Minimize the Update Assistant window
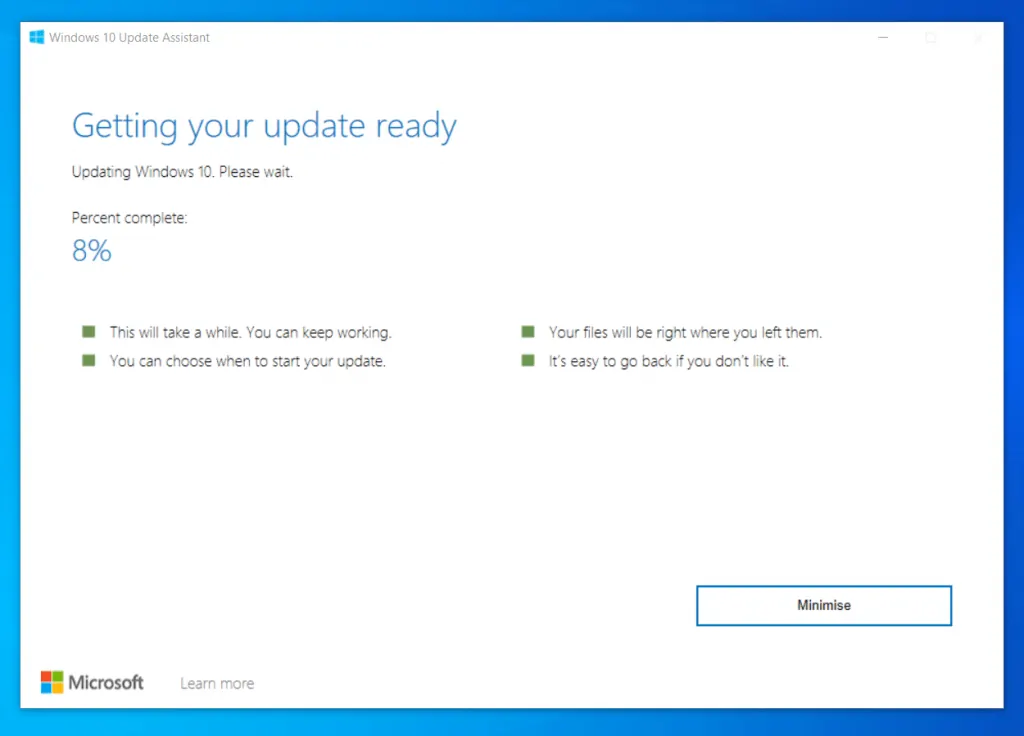This screenshot has height=736, width=1024. (883, 38)
